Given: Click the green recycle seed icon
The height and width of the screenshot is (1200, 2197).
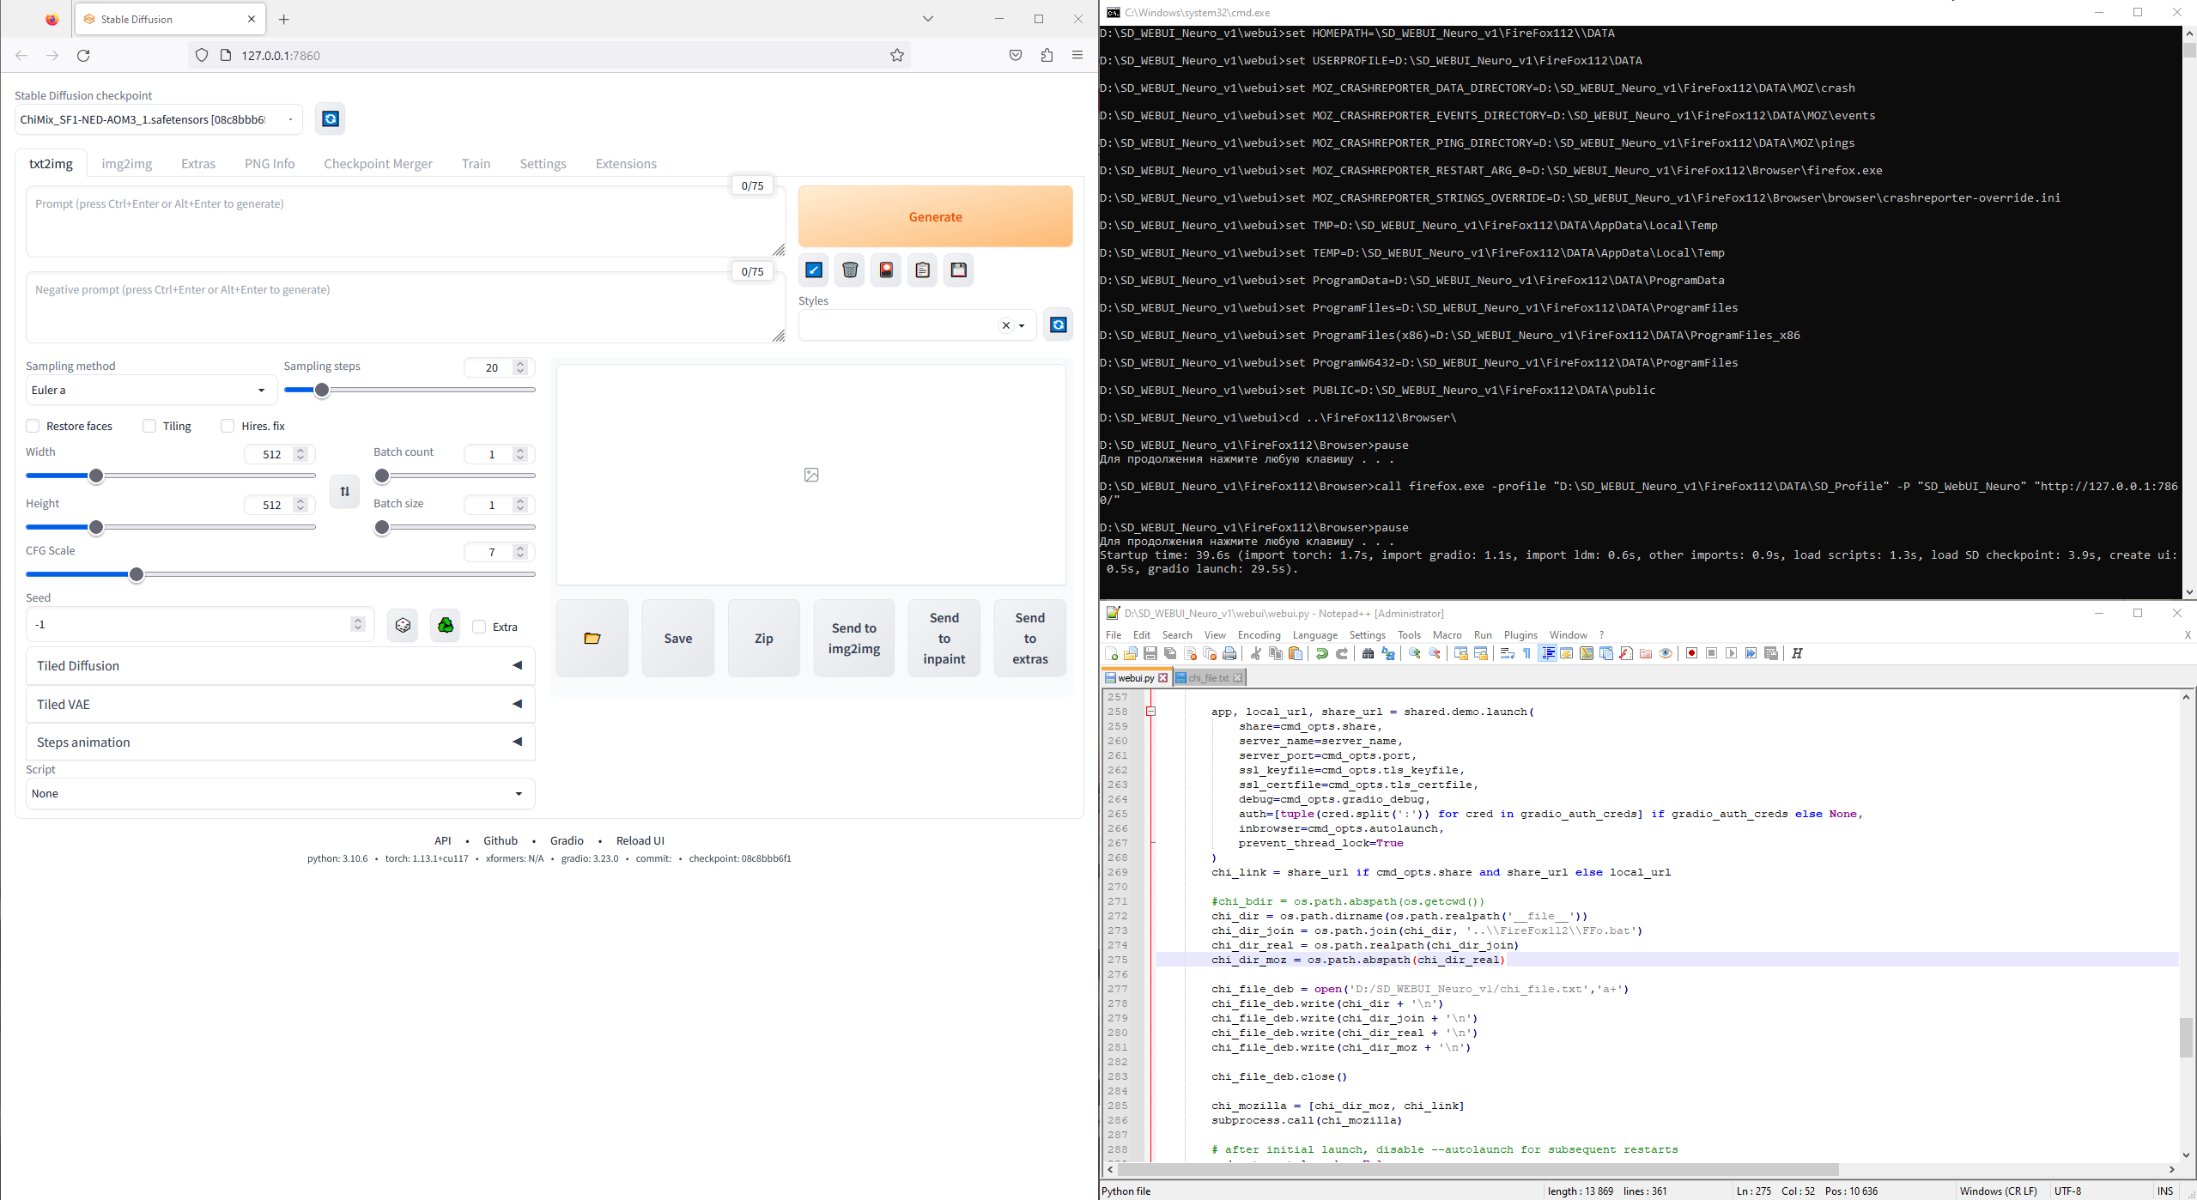Looking at the screenshot, I should point(445,626).
